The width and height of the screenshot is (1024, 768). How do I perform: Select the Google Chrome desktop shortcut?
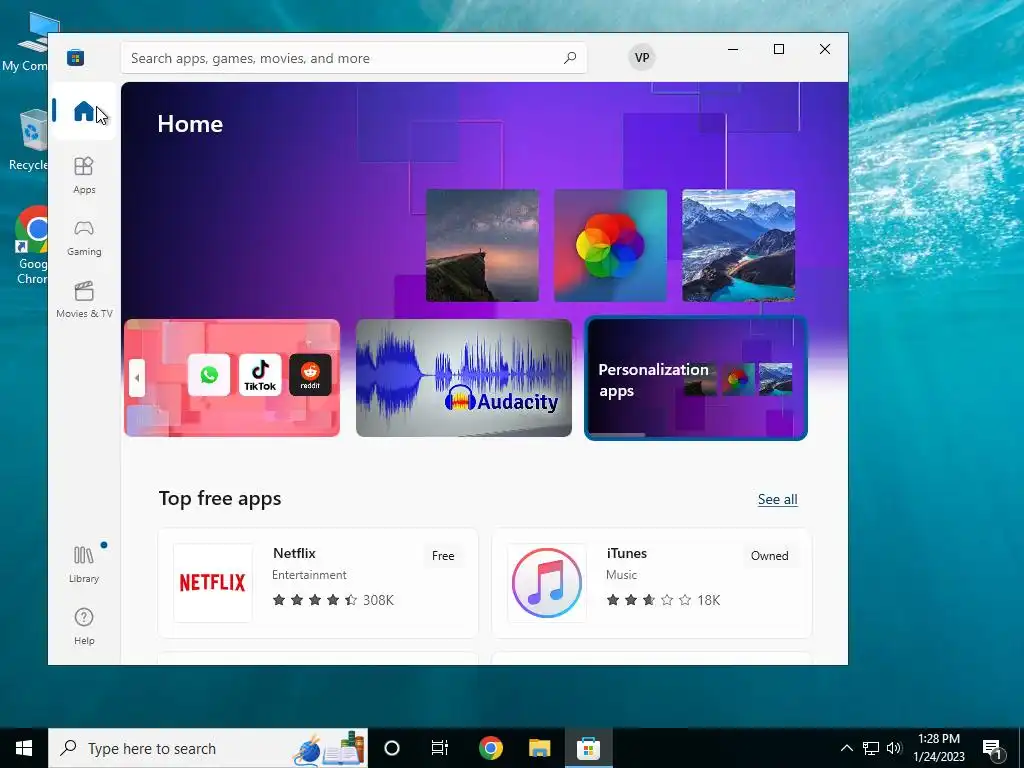pos(31,246)
